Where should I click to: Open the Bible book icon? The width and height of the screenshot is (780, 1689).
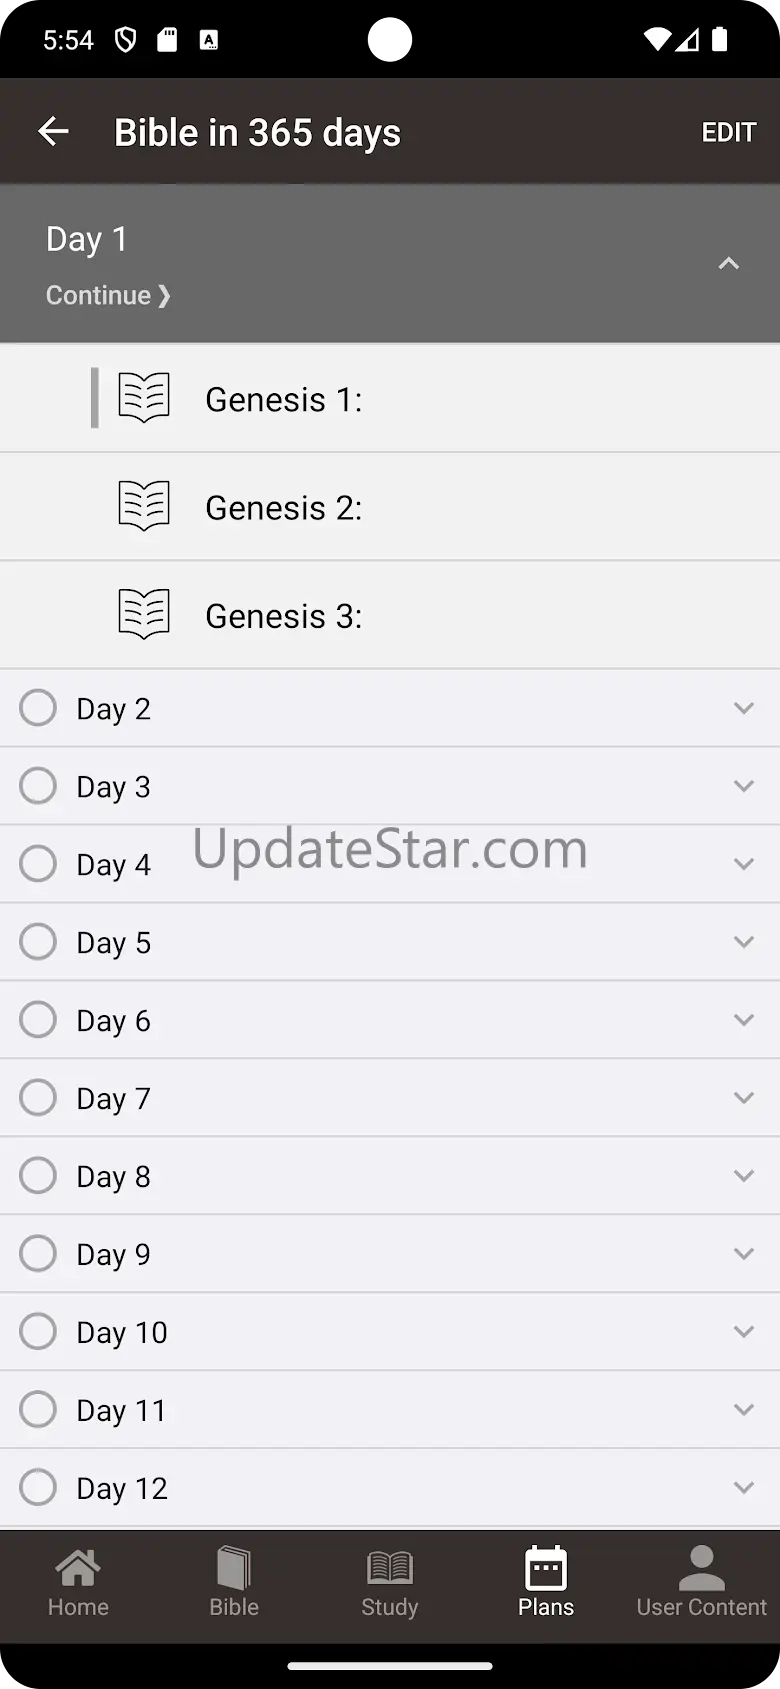coord(234,1567)
